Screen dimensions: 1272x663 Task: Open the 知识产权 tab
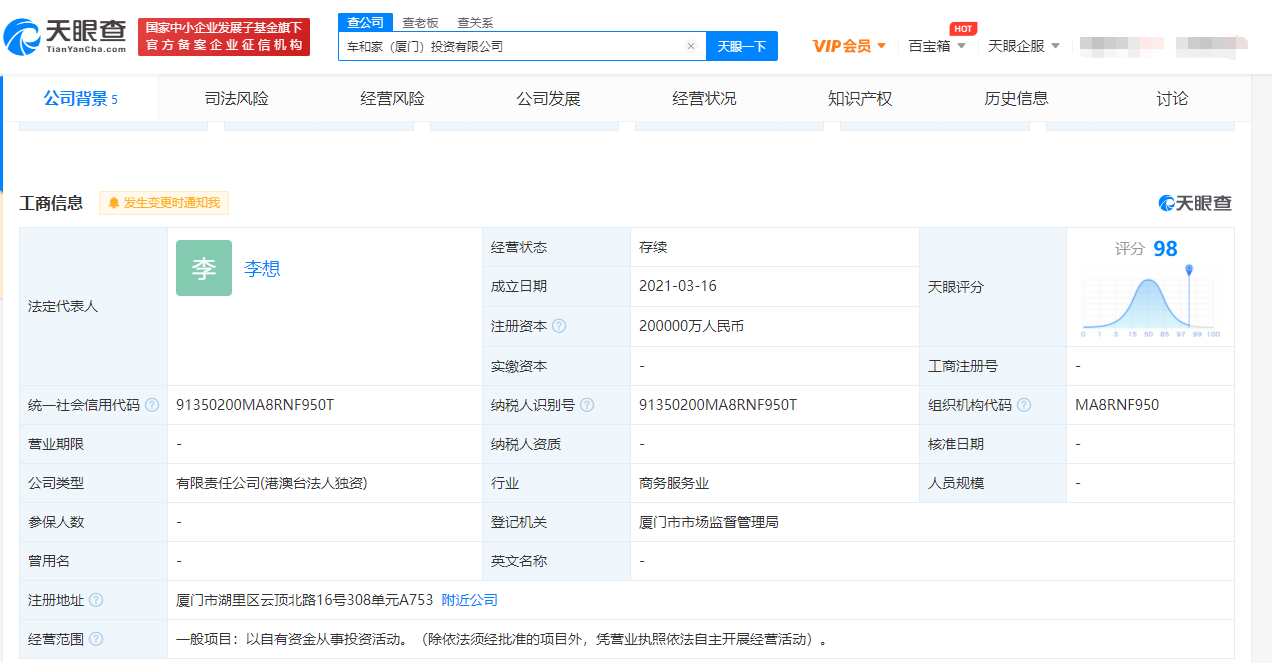pos(860,98)
